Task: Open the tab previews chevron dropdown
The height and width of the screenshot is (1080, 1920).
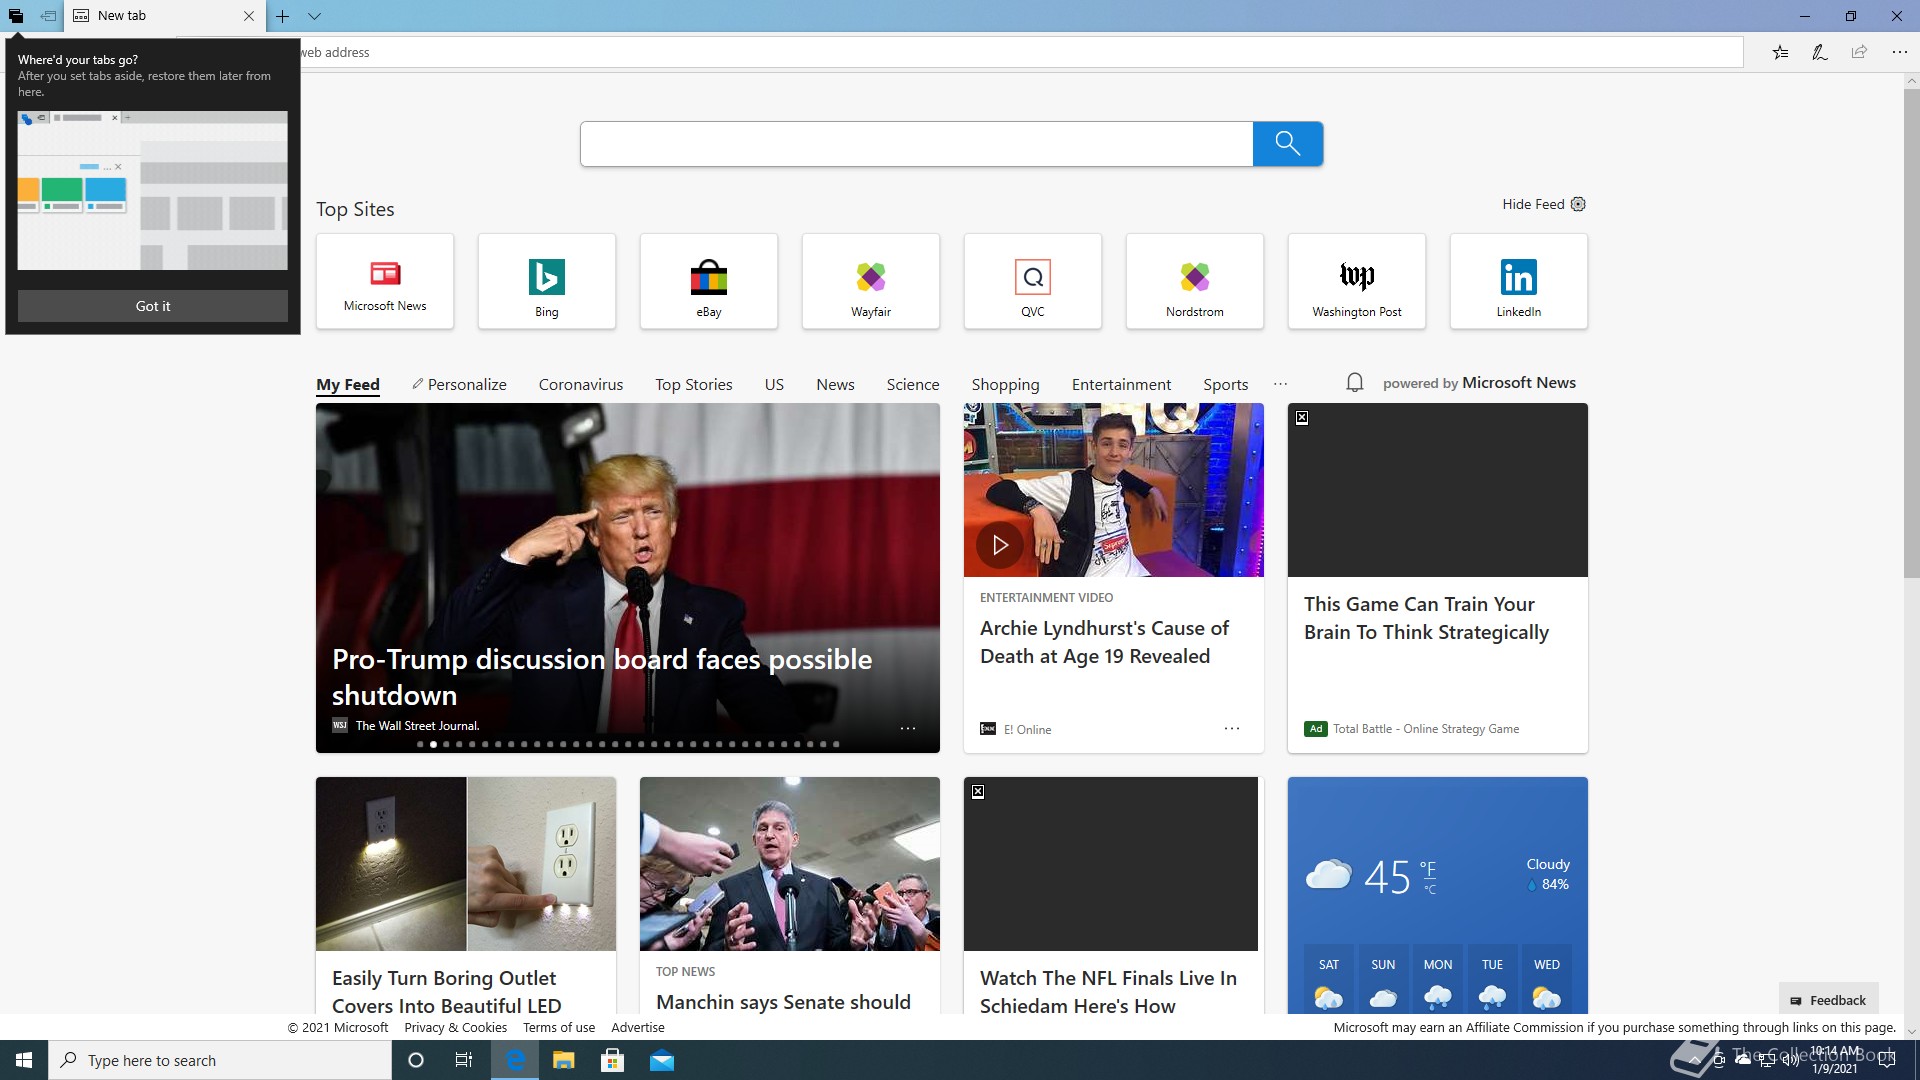Action: click(x=314, y=16)
